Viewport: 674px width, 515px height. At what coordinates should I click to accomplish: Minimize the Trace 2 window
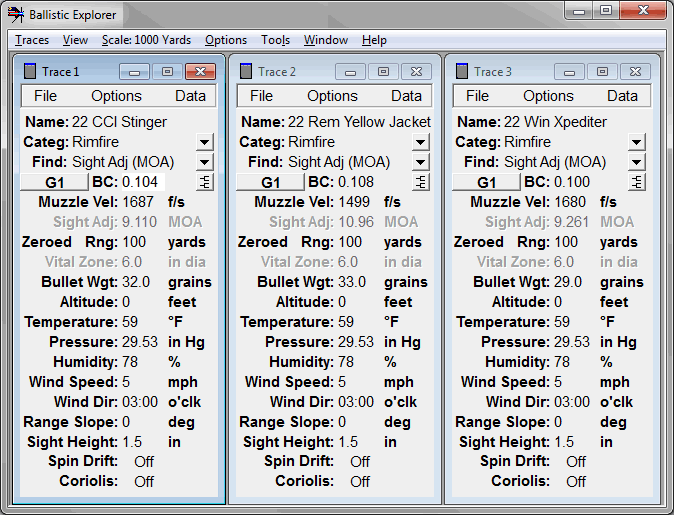[x=350, y=72]
